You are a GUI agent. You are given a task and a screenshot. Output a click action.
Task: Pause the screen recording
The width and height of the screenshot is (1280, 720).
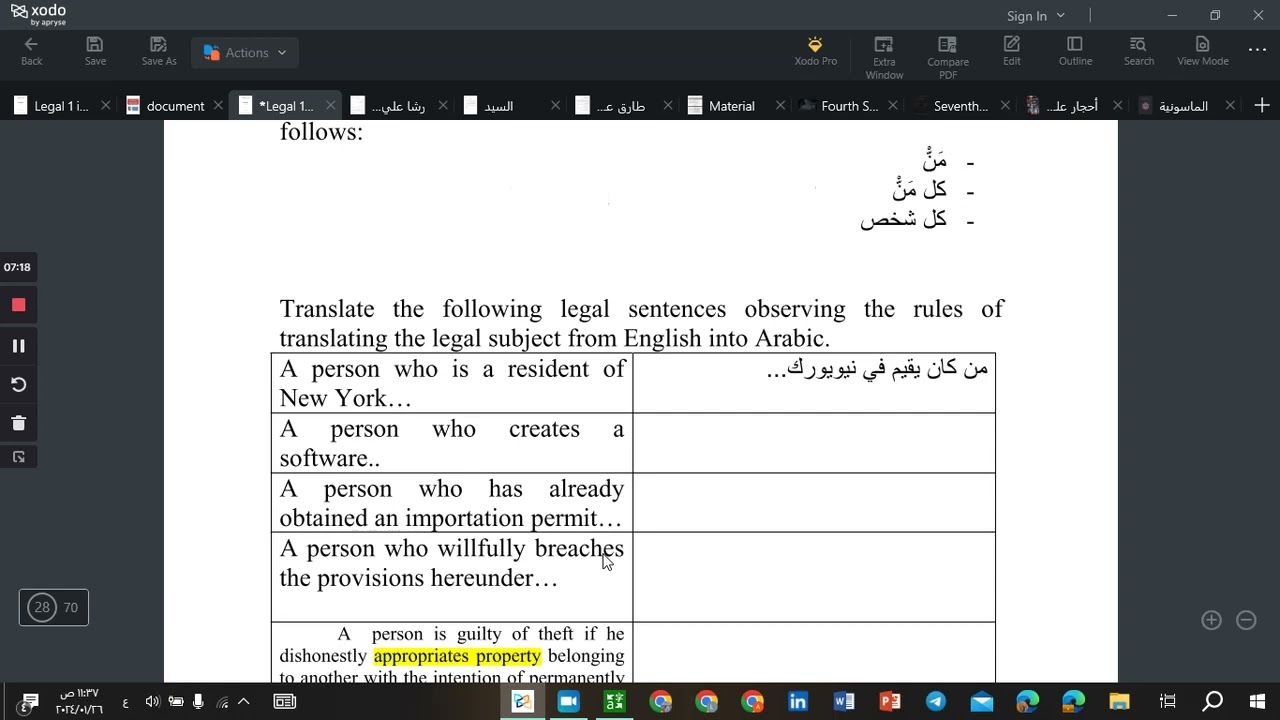18,346
